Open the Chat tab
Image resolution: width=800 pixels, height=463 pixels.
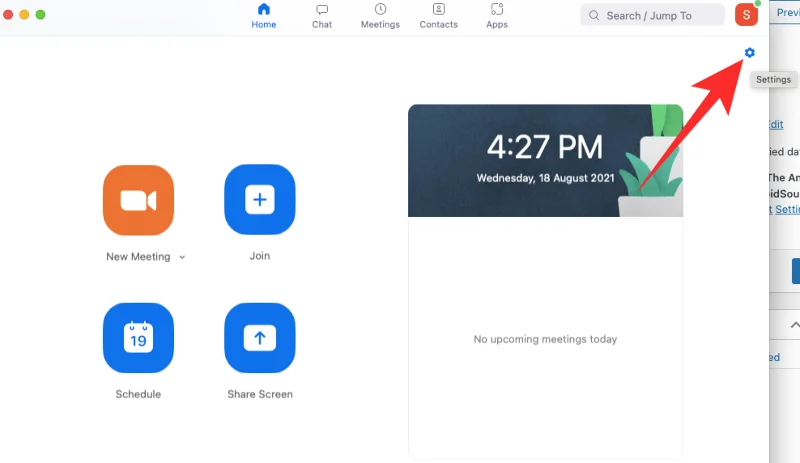322,16
